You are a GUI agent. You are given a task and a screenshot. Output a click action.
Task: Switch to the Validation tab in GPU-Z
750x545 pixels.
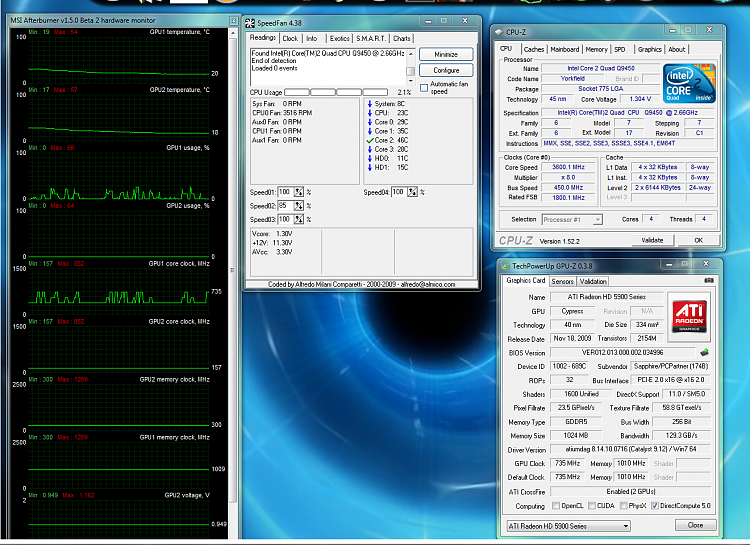pyautogui.click(x=593, y=281)
